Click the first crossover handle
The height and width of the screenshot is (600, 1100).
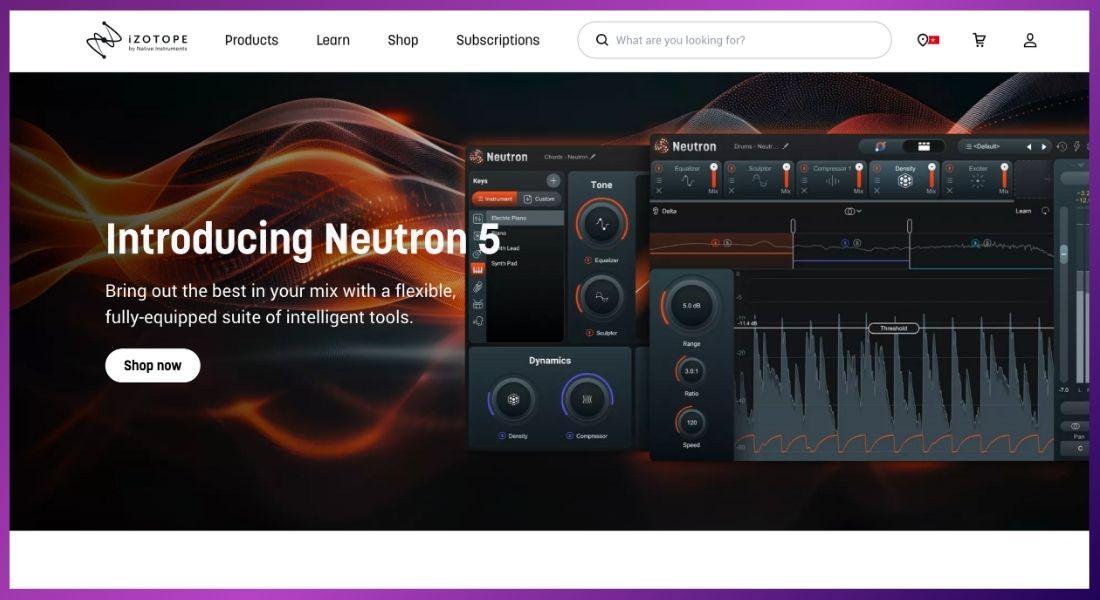793,225
